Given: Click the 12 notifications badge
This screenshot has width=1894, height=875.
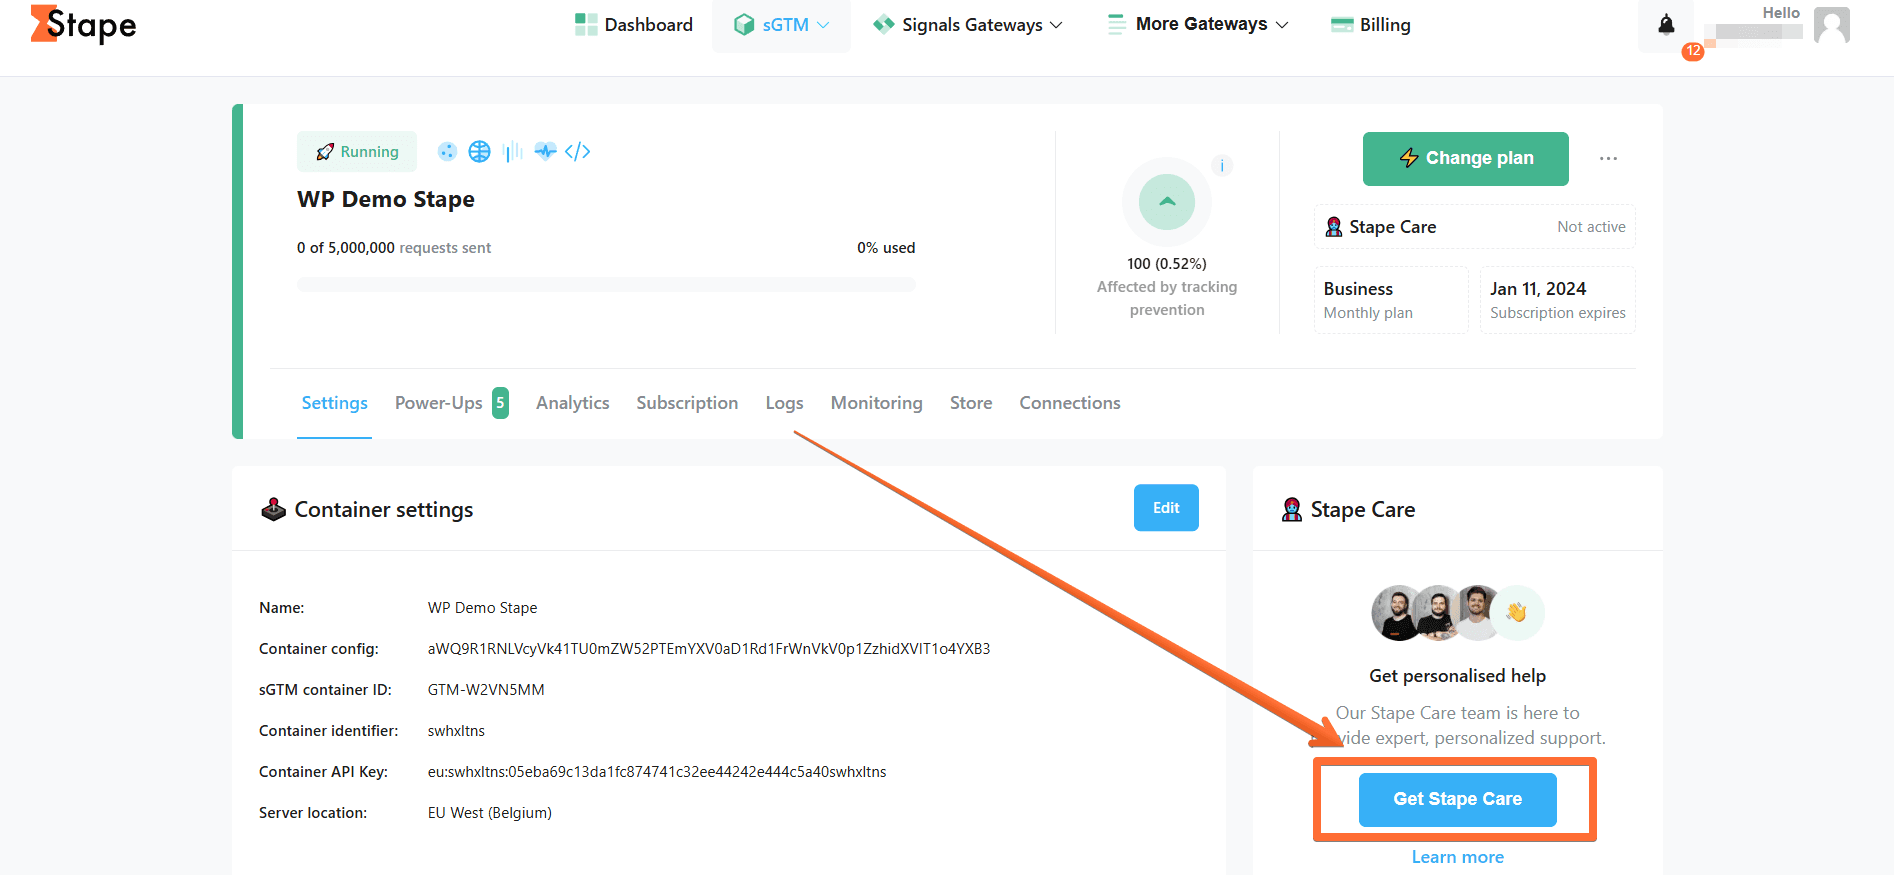Looking at the screenshot, I should click(1693, 51).
